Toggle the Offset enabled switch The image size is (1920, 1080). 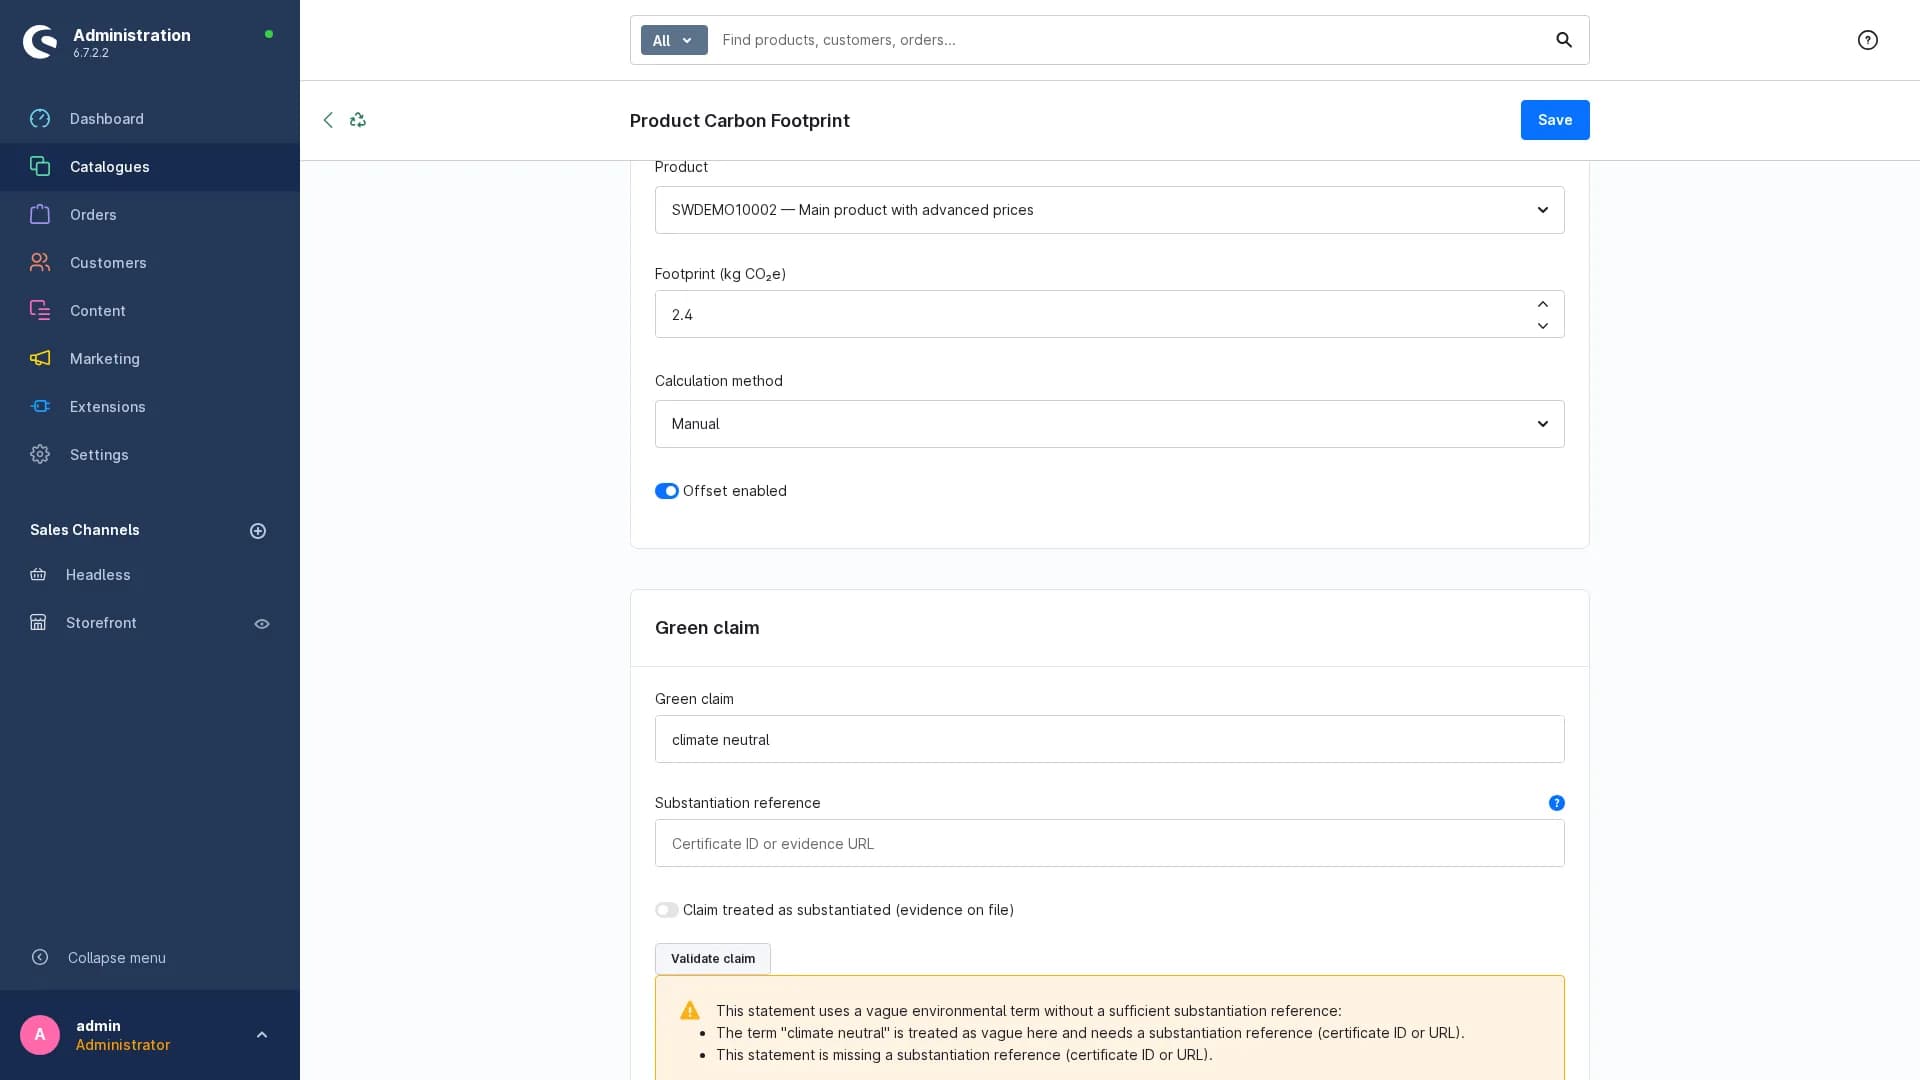tap(667, 491)
